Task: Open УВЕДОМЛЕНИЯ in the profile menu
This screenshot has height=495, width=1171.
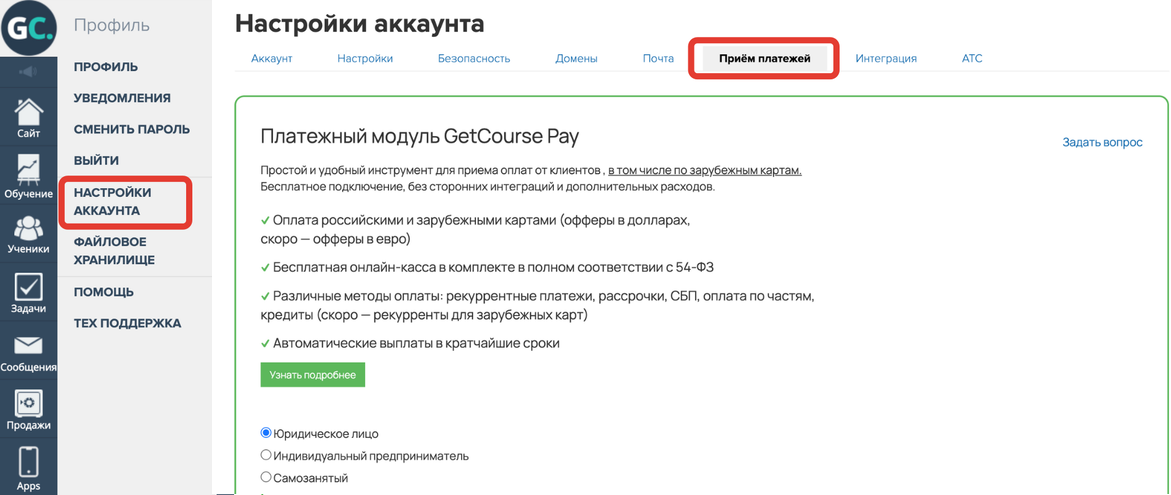Action: click(122, 98)
